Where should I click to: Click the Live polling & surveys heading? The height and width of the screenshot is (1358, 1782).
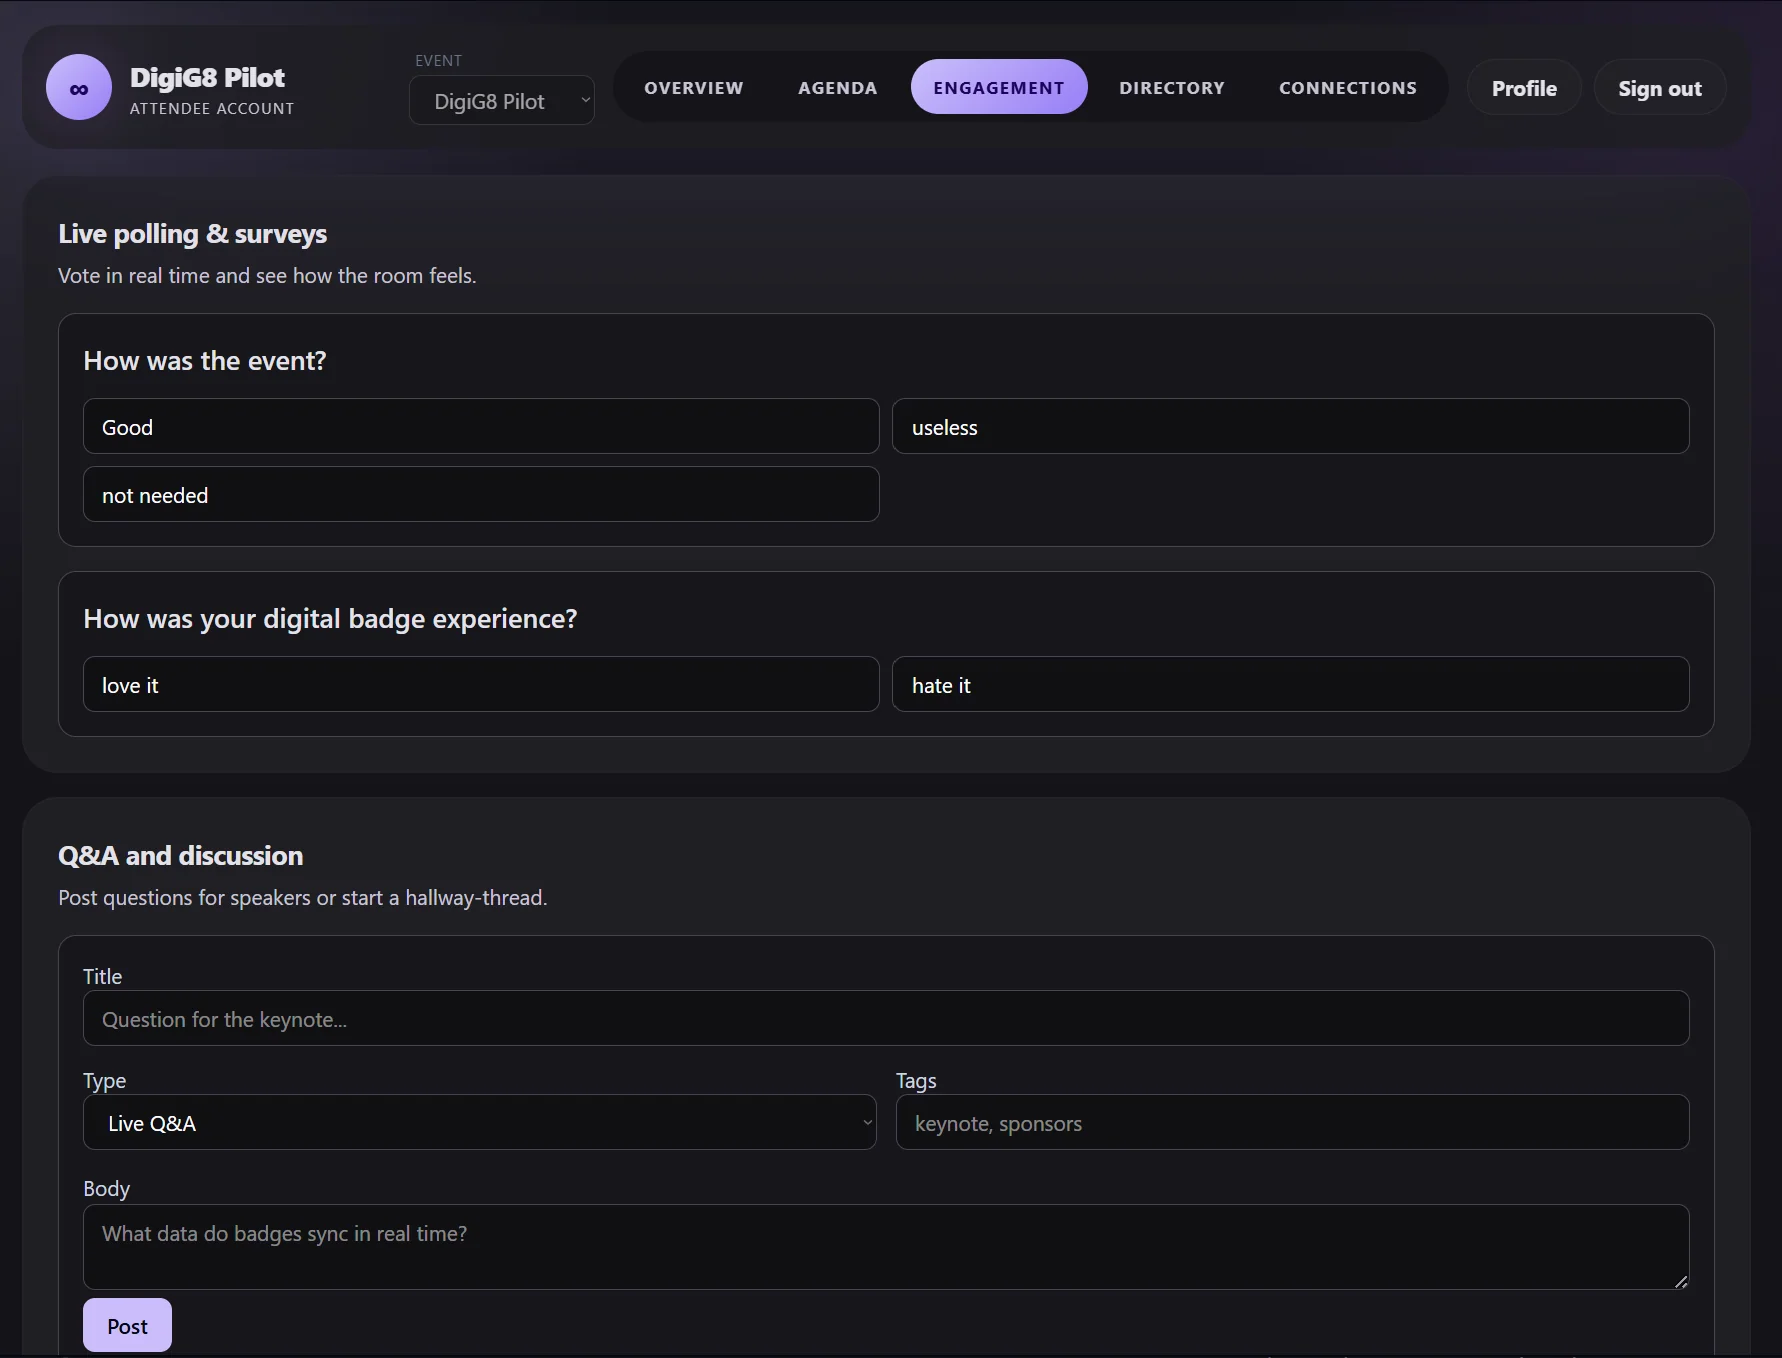[x=192, y=234]
